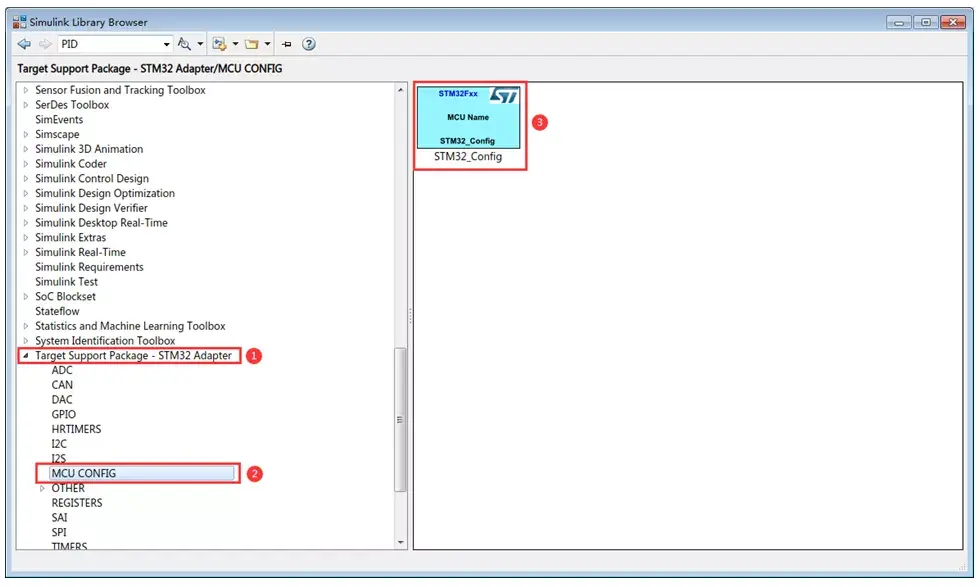Maximize the Simulink Library Browser window
The height and width of the screenshot is (587, 980).
(926, 23)
